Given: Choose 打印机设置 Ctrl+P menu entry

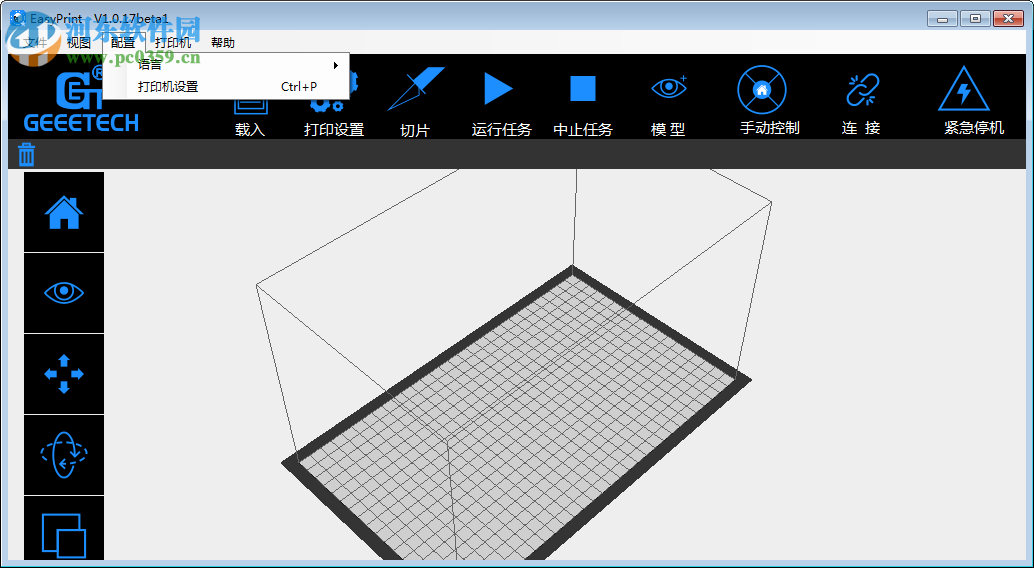Looking at the screenshot, I should click(x=226, y=86).
